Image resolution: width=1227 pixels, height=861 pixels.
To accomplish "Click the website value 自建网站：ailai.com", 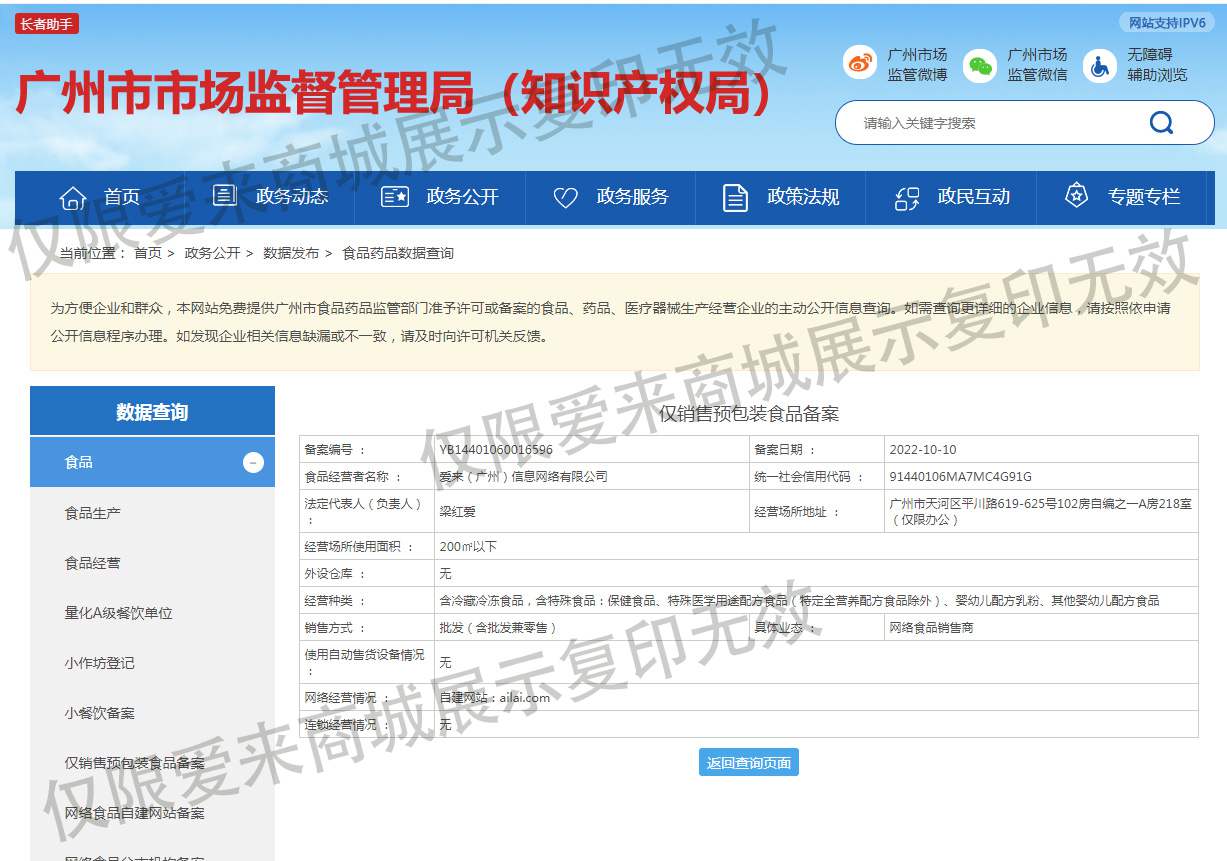I will [x=495, y=698].
